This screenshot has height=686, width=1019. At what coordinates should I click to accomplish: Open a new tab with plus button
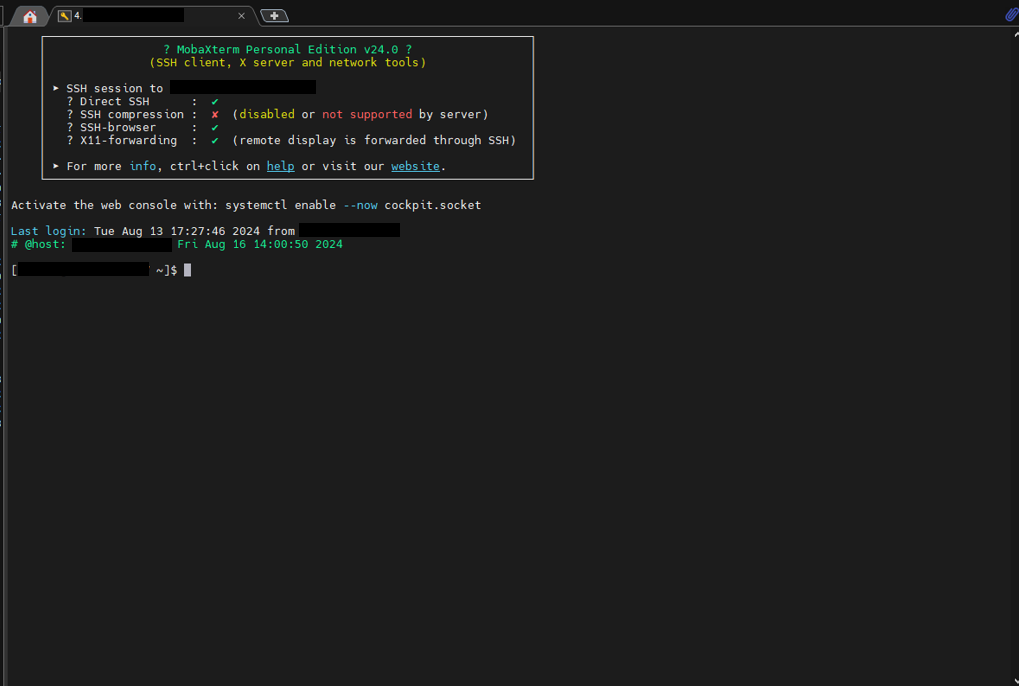tap(274, 16)
